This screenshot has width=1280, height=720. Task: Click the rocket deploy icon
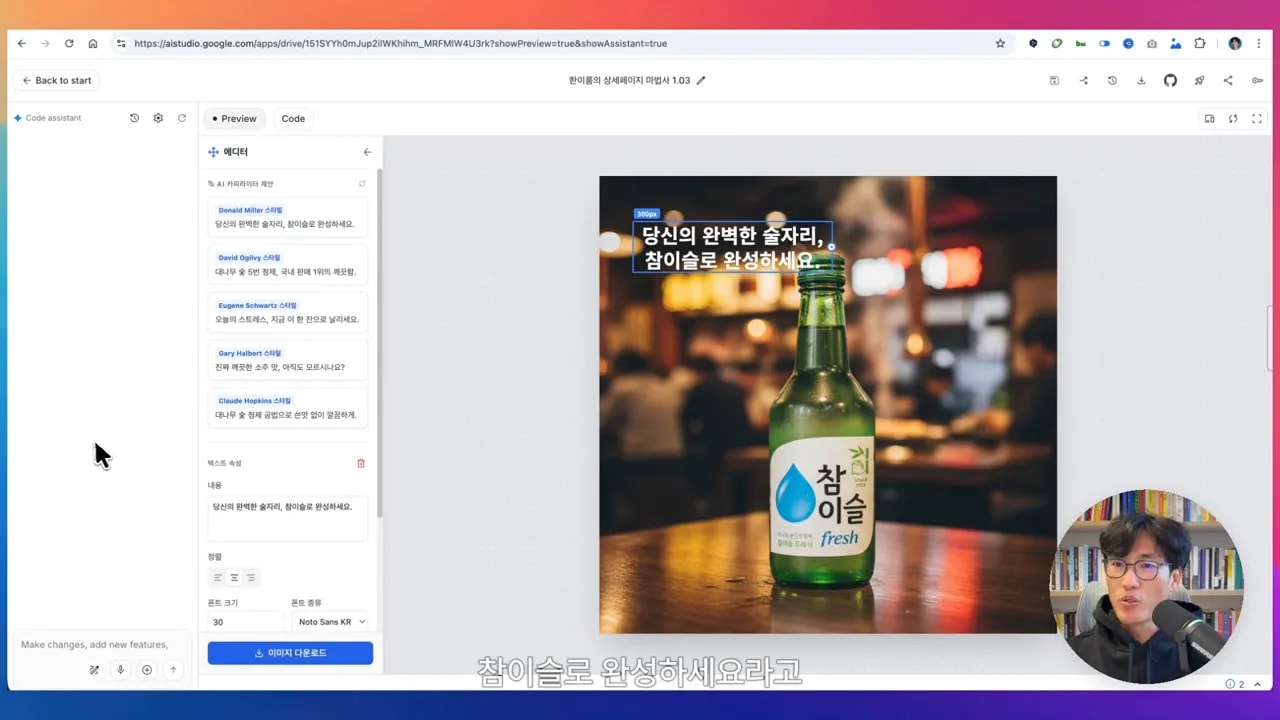(1199, 81)
